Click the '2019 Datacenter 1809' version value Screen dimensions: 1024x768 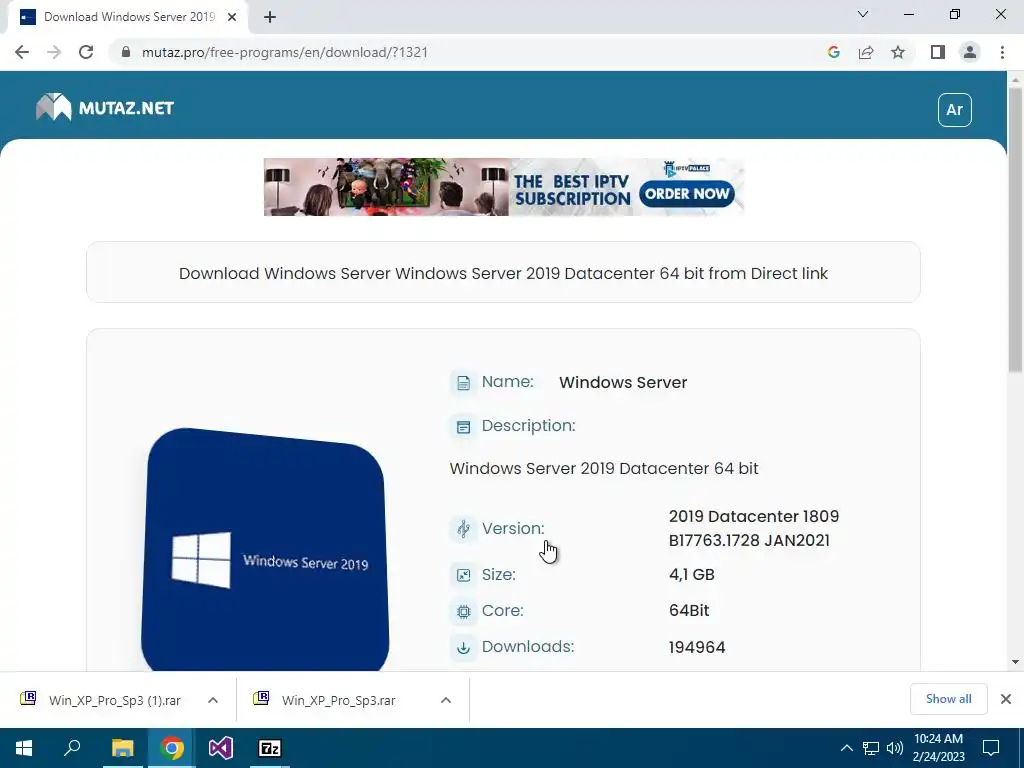tap(754, 516)
